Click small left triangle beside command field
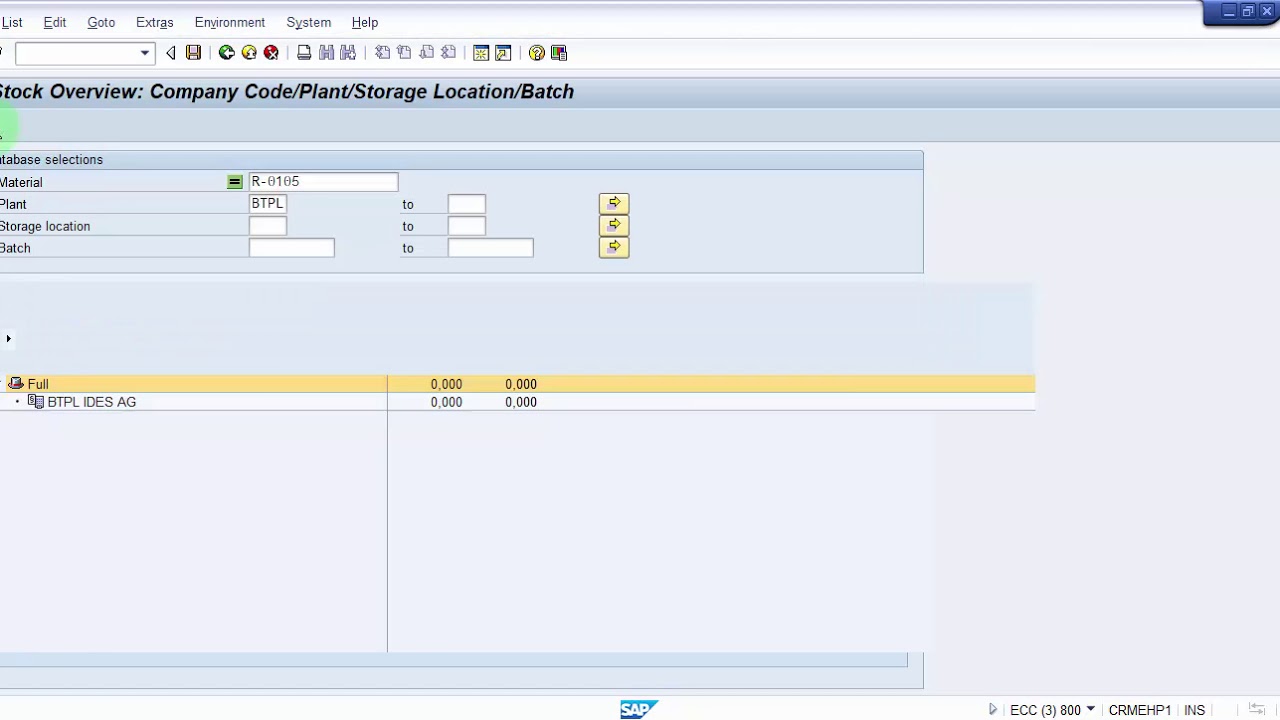1280x720 pixels. pyautogui.click(x=171, y=53)
